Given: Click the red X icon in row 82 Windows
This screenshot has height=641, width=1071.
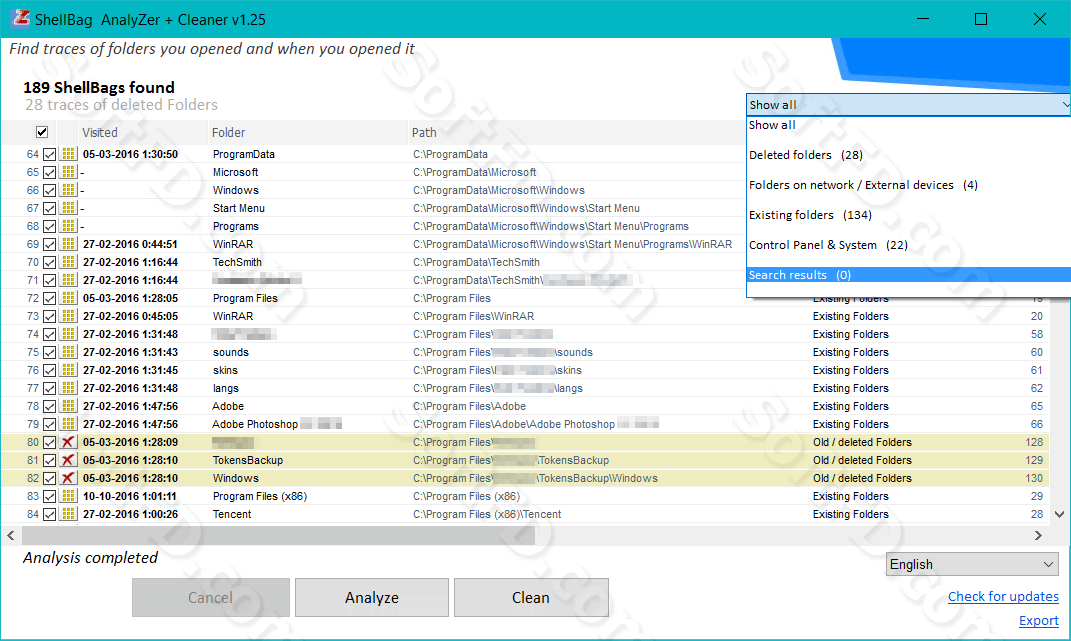Looking at the screenshot, I should [x=68, y=478].
